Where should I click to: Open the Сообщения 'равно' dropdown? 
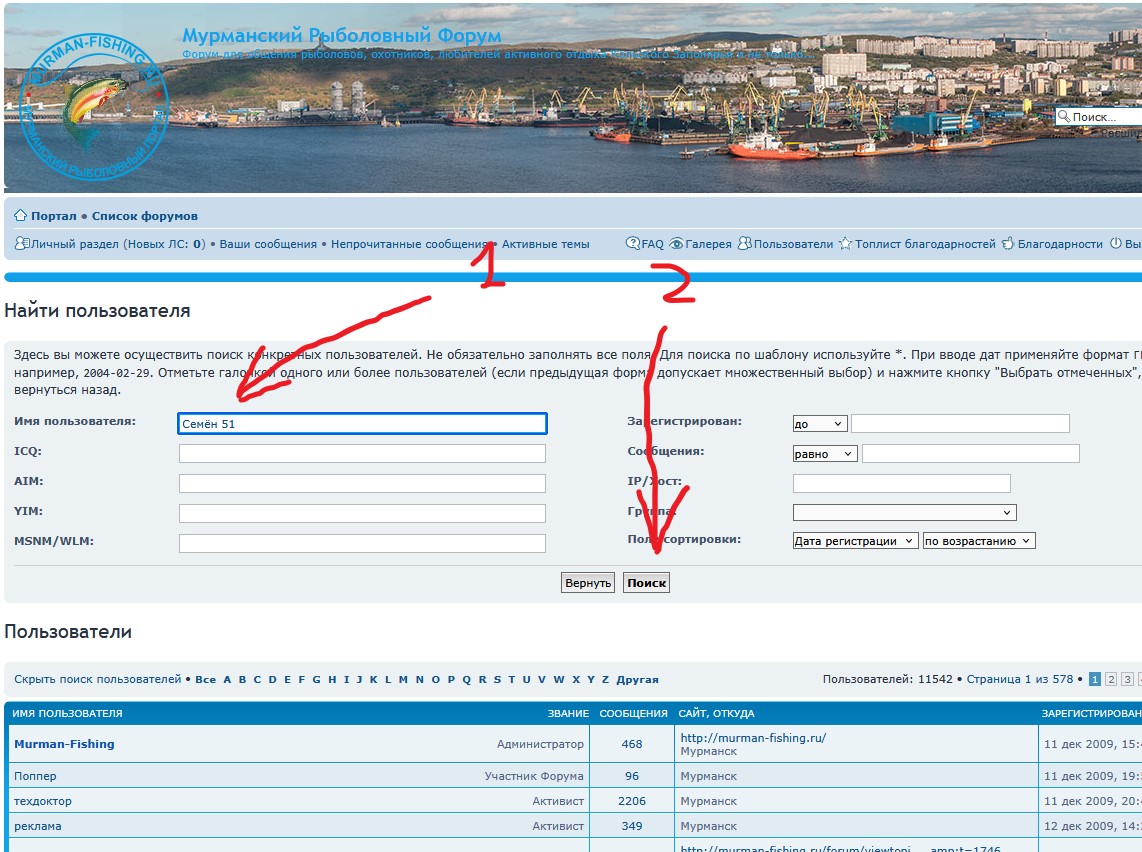(x=824, y=454)
